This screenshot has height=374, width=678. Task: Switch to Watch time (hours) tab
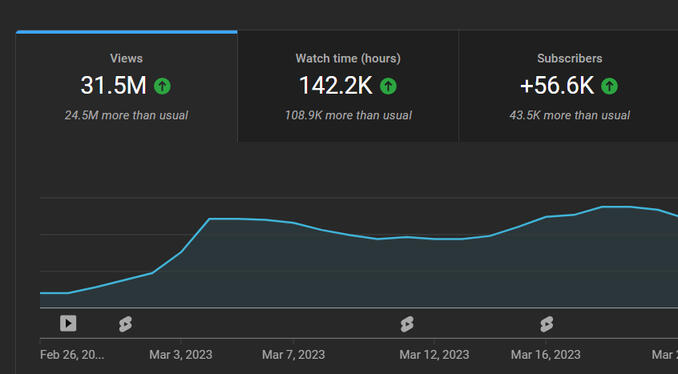pos(348,86)
